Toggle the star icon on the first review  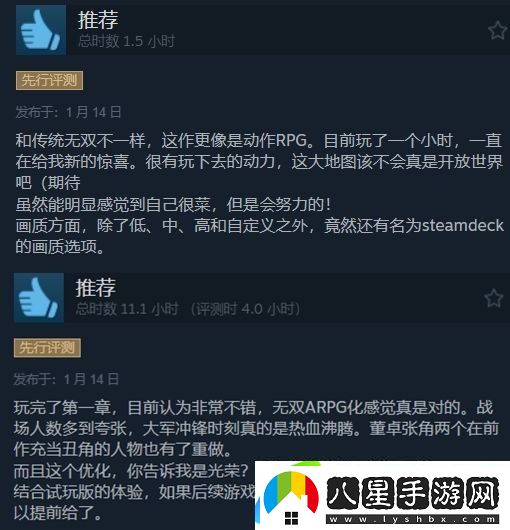[497, 30]
